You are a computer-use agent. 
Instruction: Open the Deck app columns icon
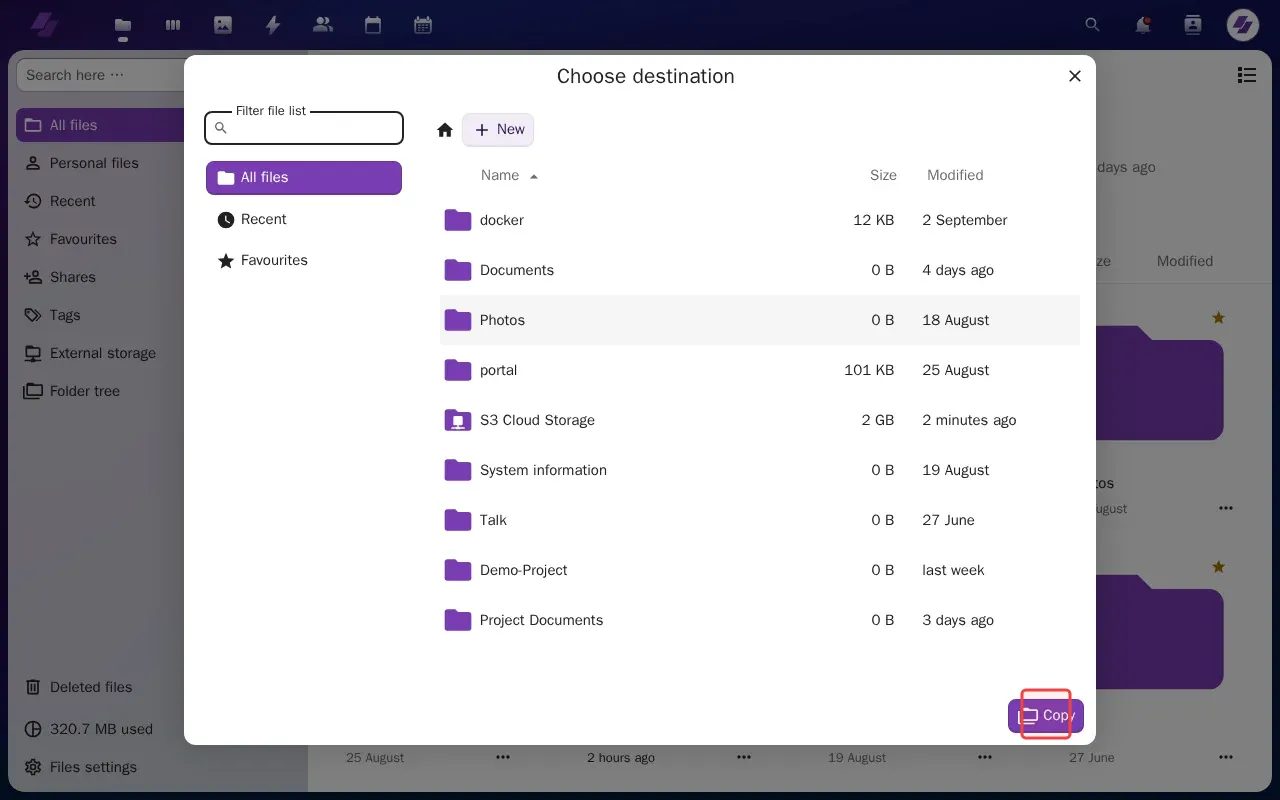point(172,25)
